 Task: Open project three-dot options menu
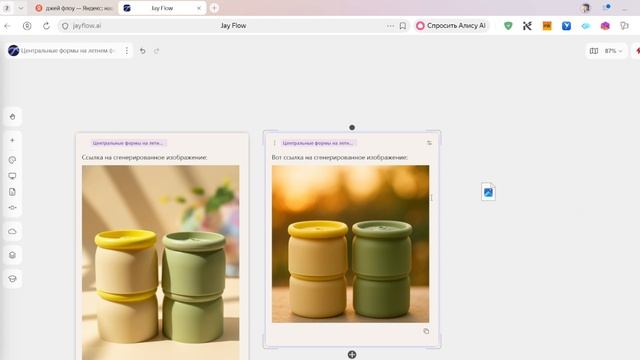pyautogui.click(x=127, y=51)
